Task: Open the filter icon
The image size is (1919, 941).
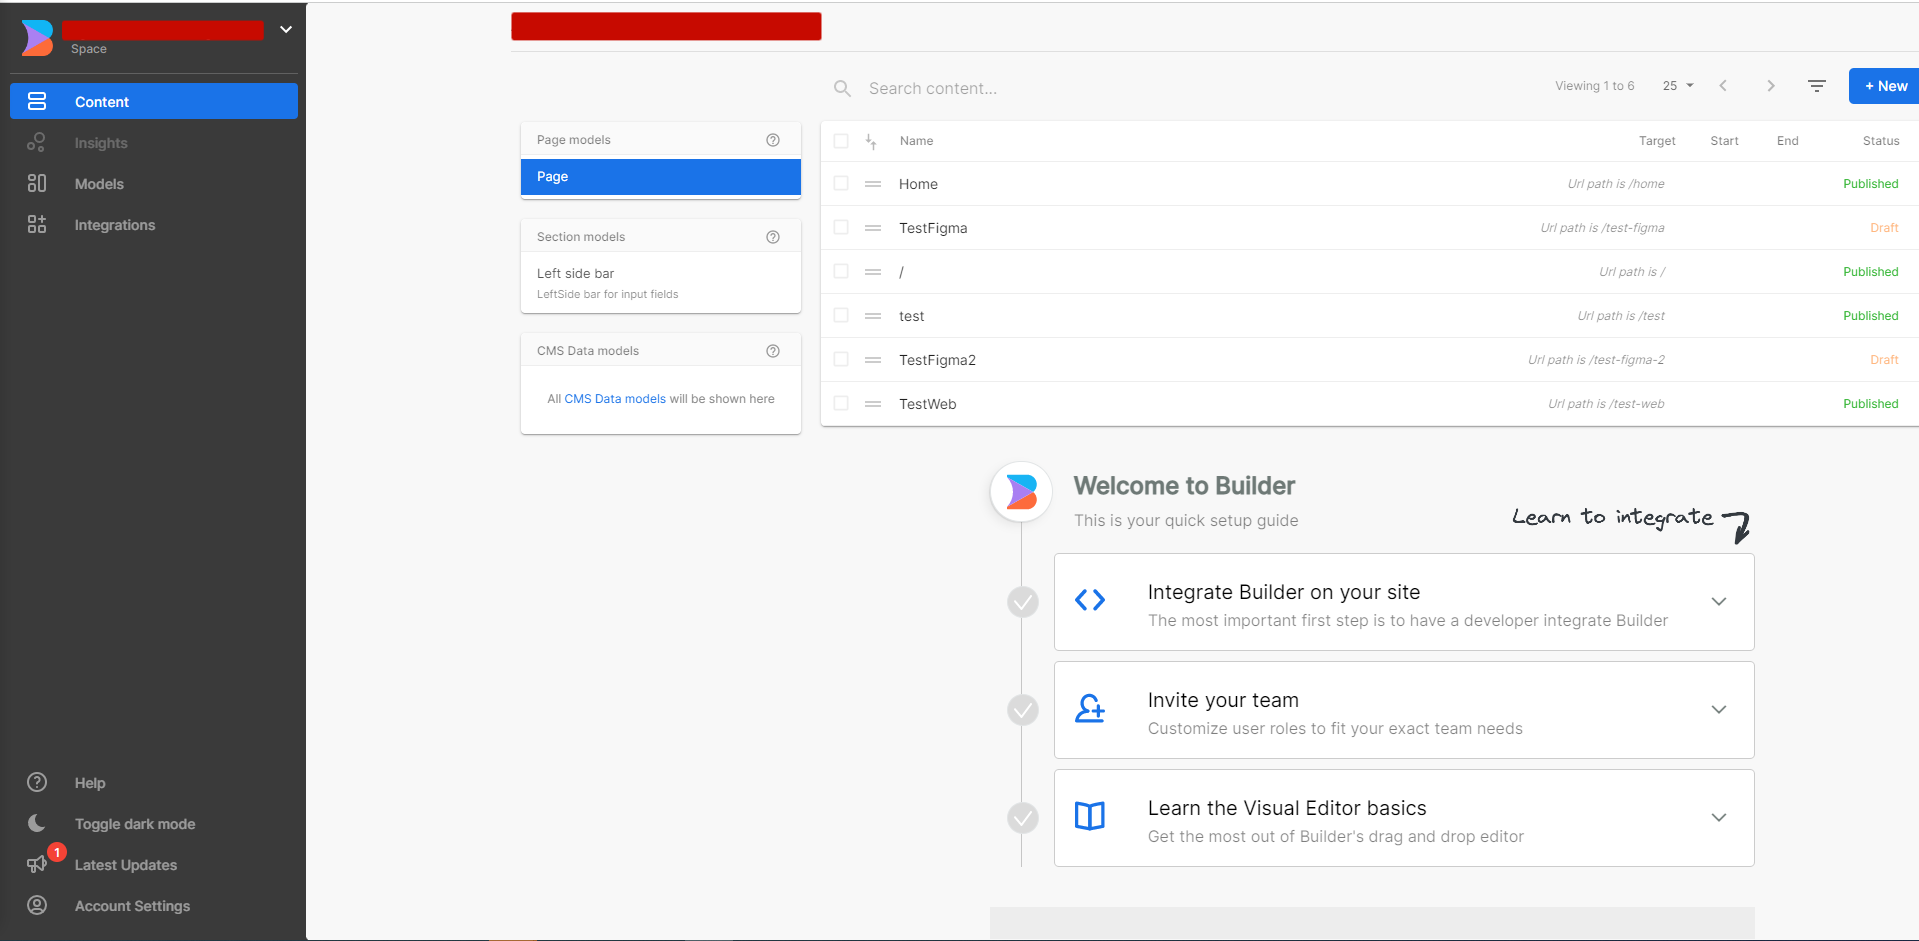Action: pyautogui.click(x=1817, y=86)
